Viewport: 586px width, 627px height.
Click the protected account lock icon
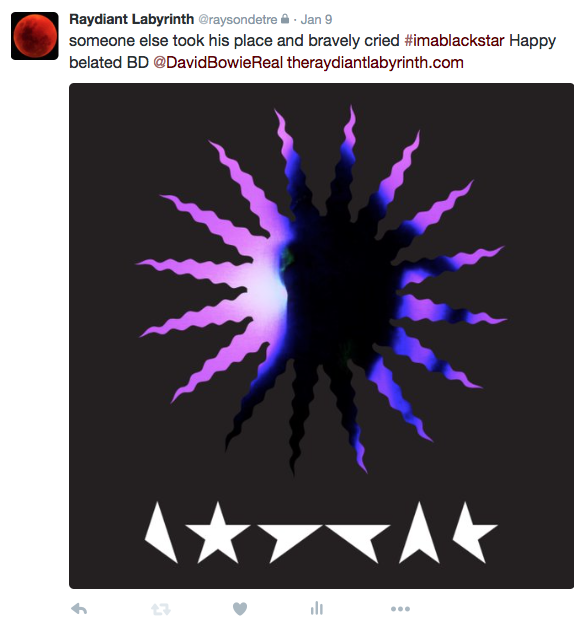pos(285,19)
